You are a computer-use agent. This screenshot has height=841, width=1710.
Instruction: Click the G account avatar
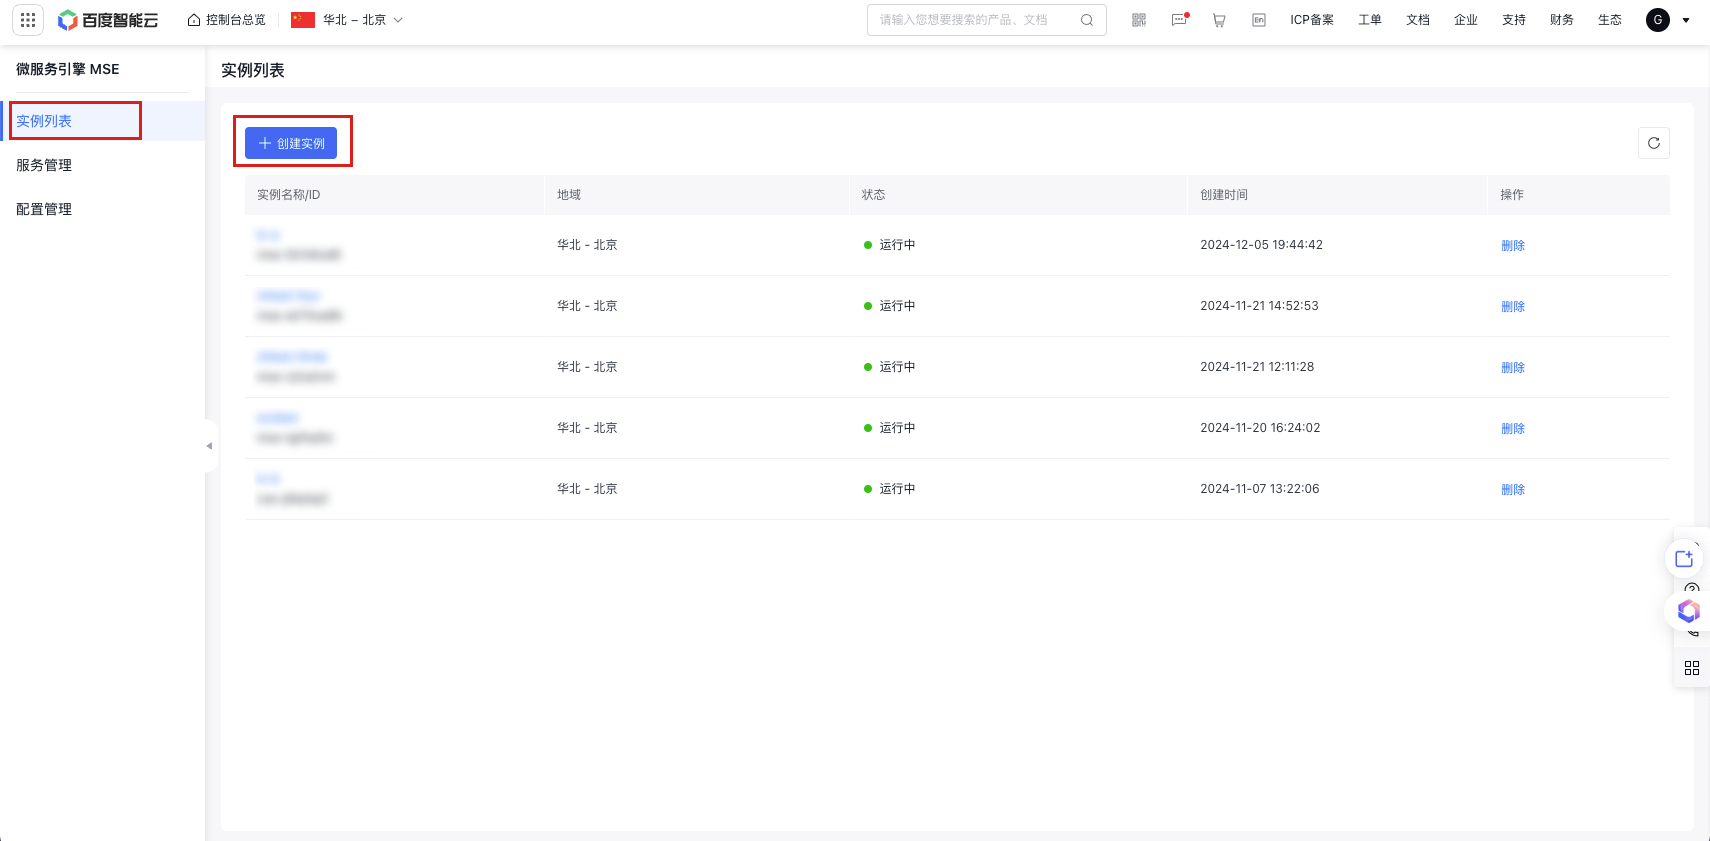pos(1658,20)
